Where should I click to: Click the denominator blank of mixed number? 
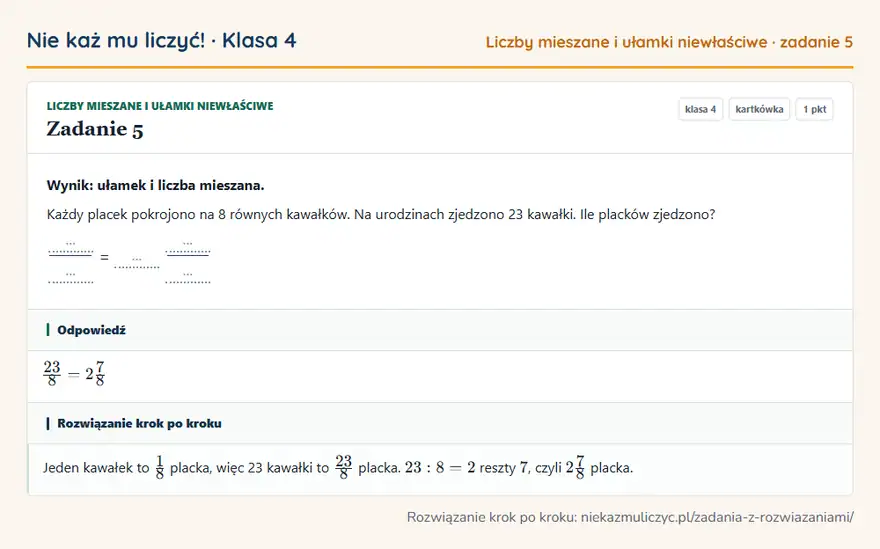coord(188,277)
